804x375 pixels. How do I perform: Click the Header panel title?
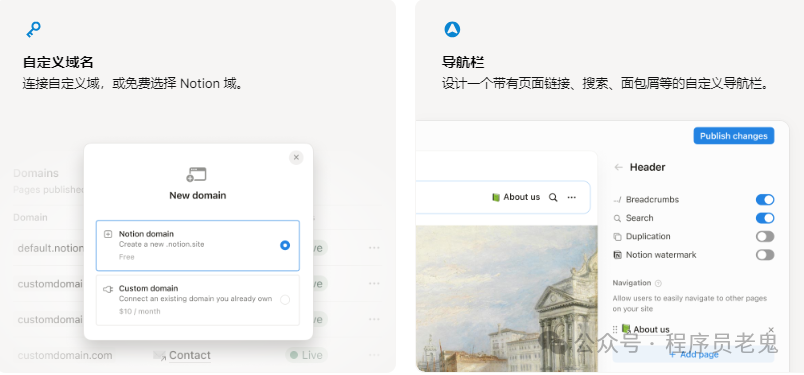[648, 167]
